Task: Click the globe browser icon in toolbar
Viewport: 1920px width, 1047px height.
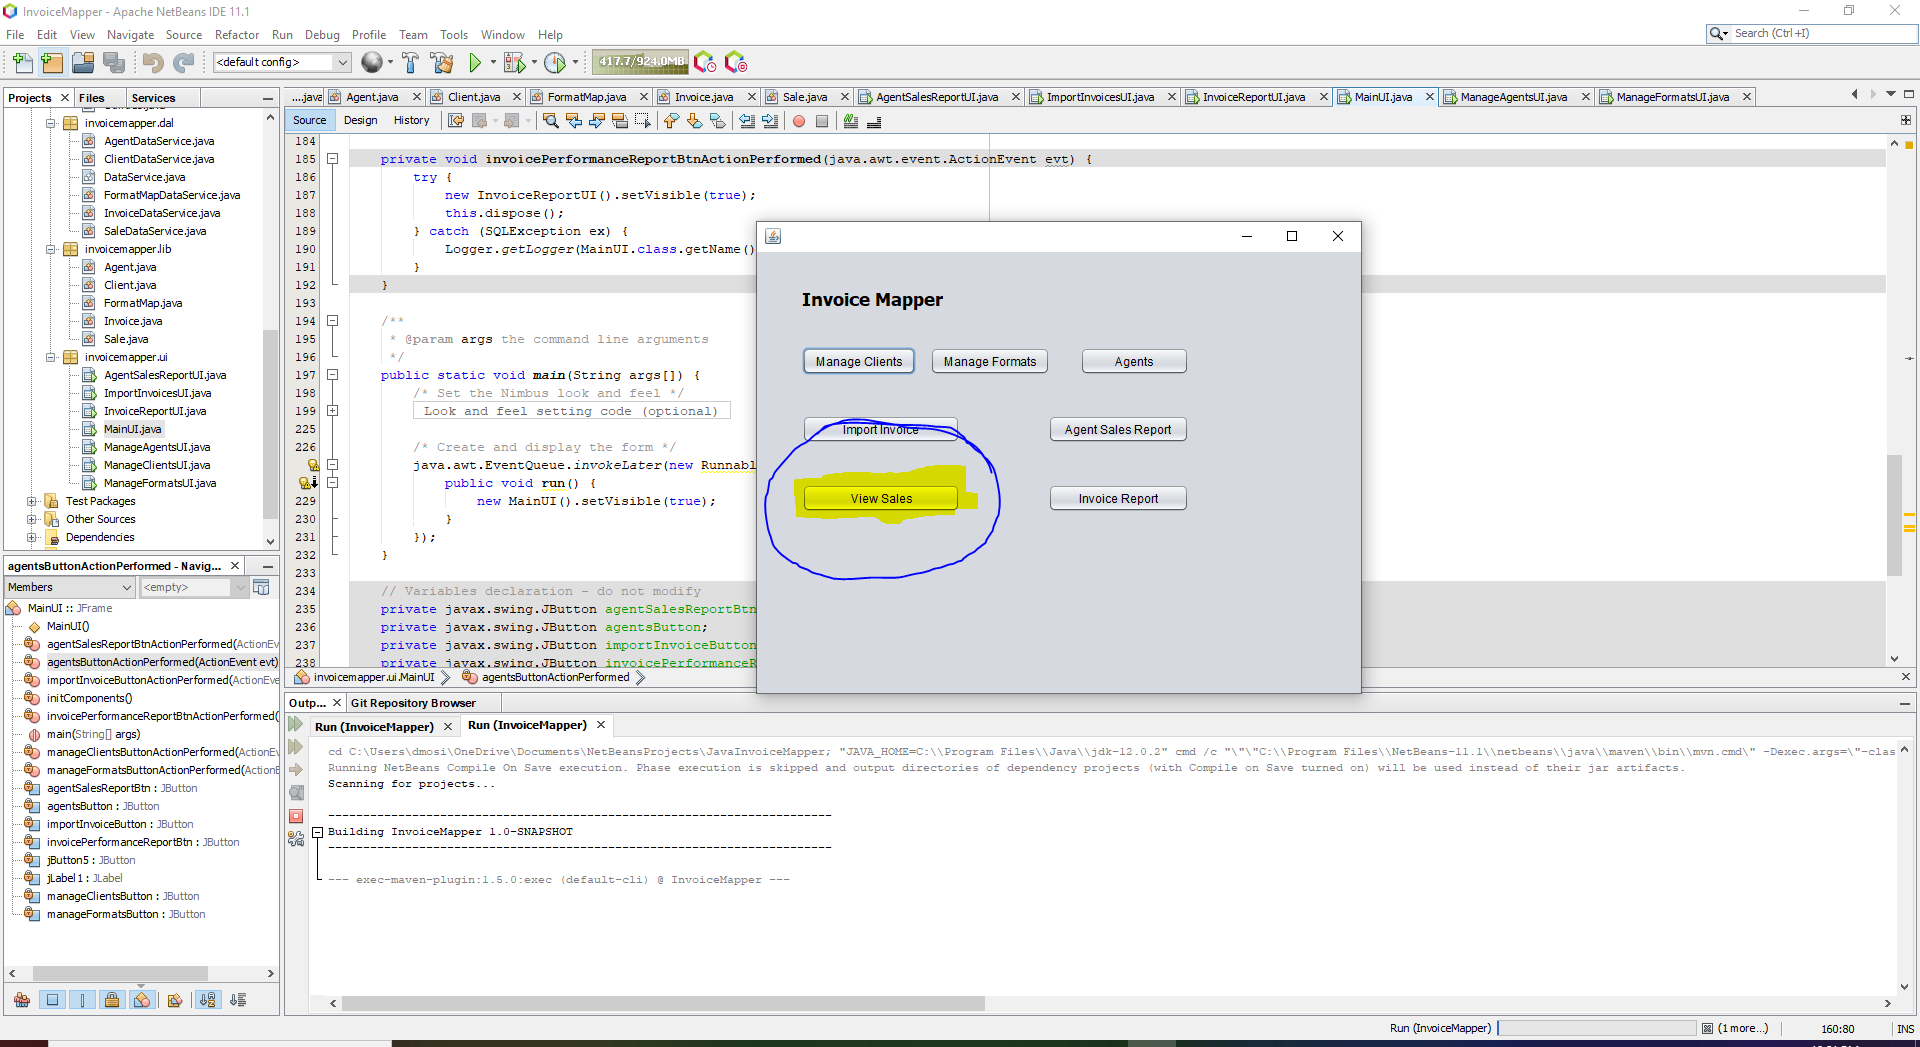Action: point(371,63)
